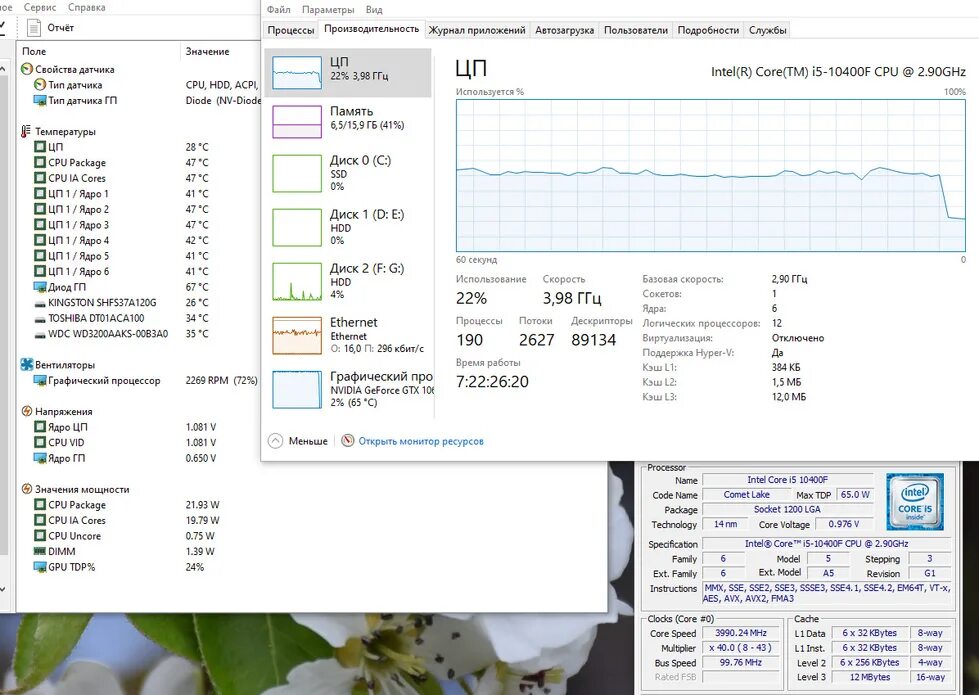Switch to the Службы tab

tap(767, 30)
